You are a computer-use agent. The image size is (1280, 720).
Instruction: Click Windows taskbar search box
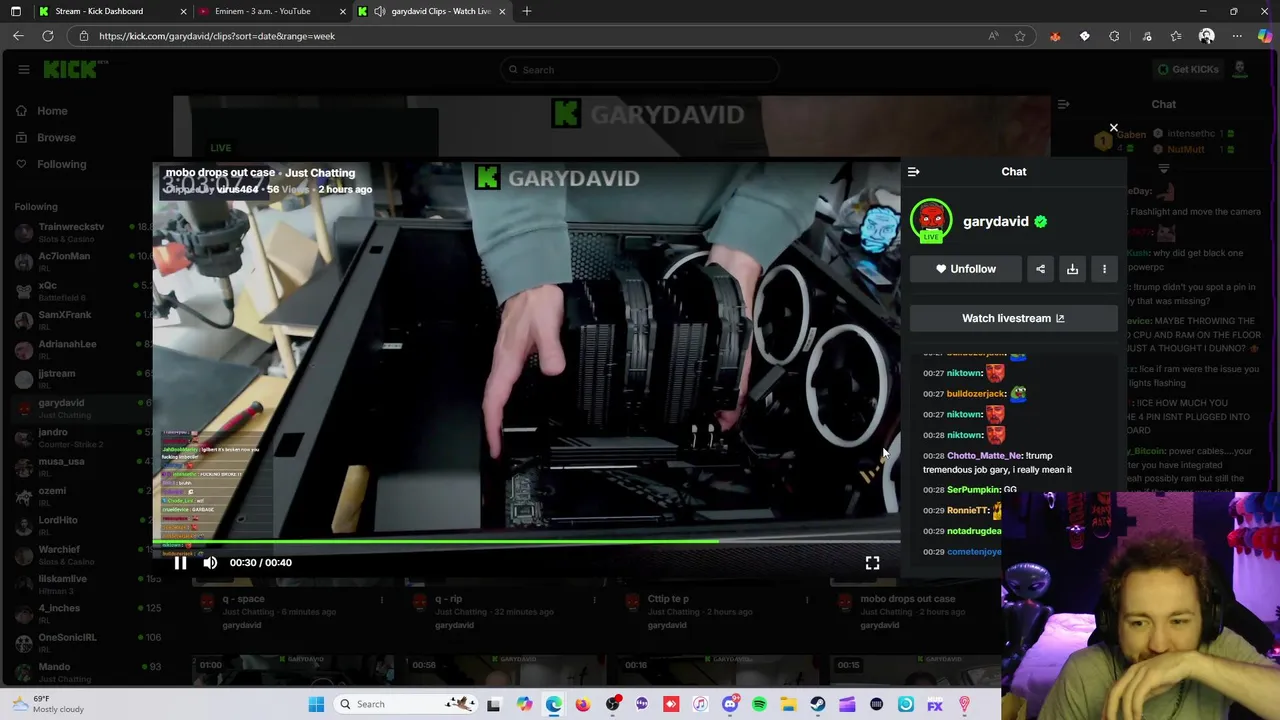pyautogui.click(x=405, y=704)
